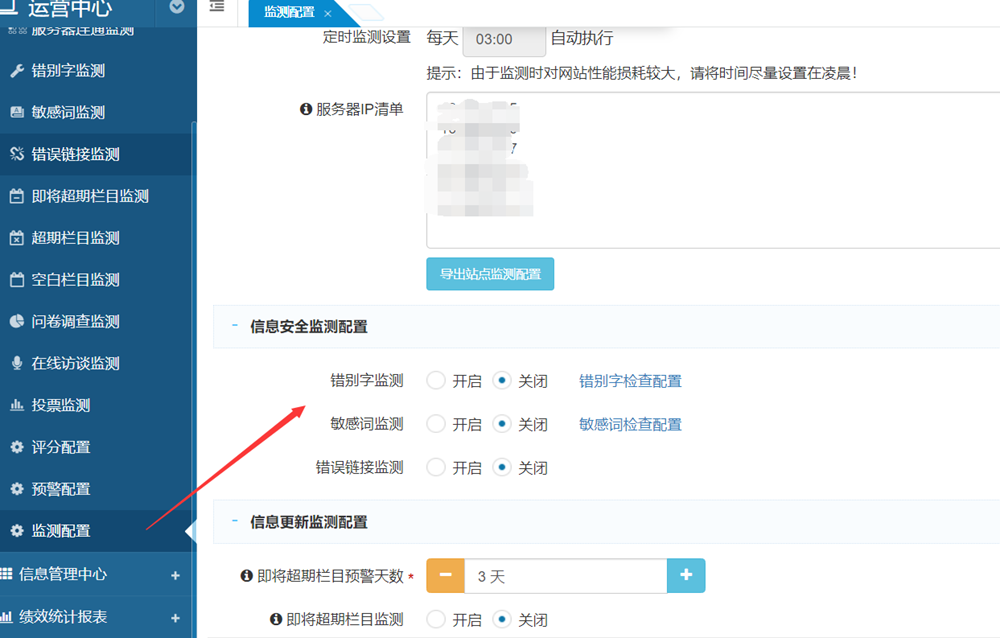Open 即将超期栏目监测 in the sidebar
Image resolution: width=1000 pixels, height=638 pixels.
tap(90, 196)
